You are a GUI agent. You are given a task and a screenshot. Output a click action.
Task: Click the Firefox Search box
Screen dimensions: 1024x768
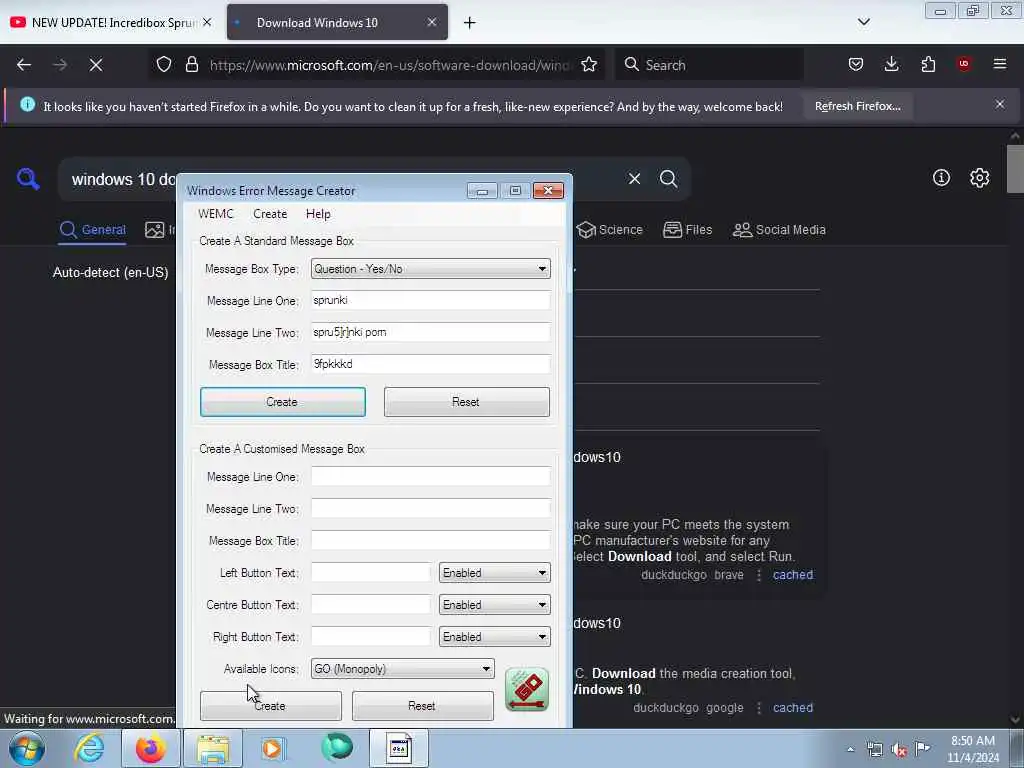click(x=709, y=65)
